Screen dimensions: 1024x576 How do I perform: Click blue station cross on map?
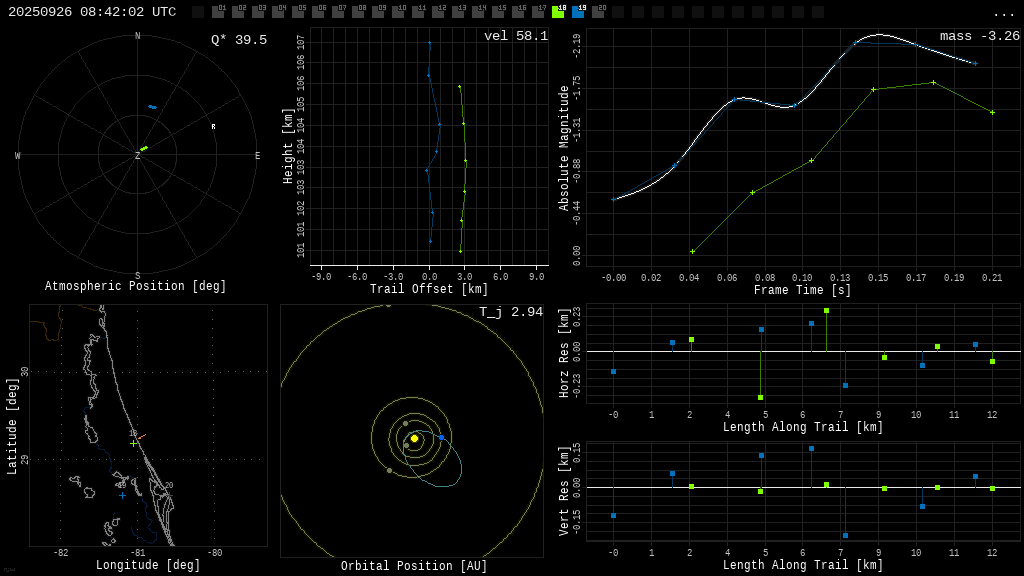coord(122,495)
